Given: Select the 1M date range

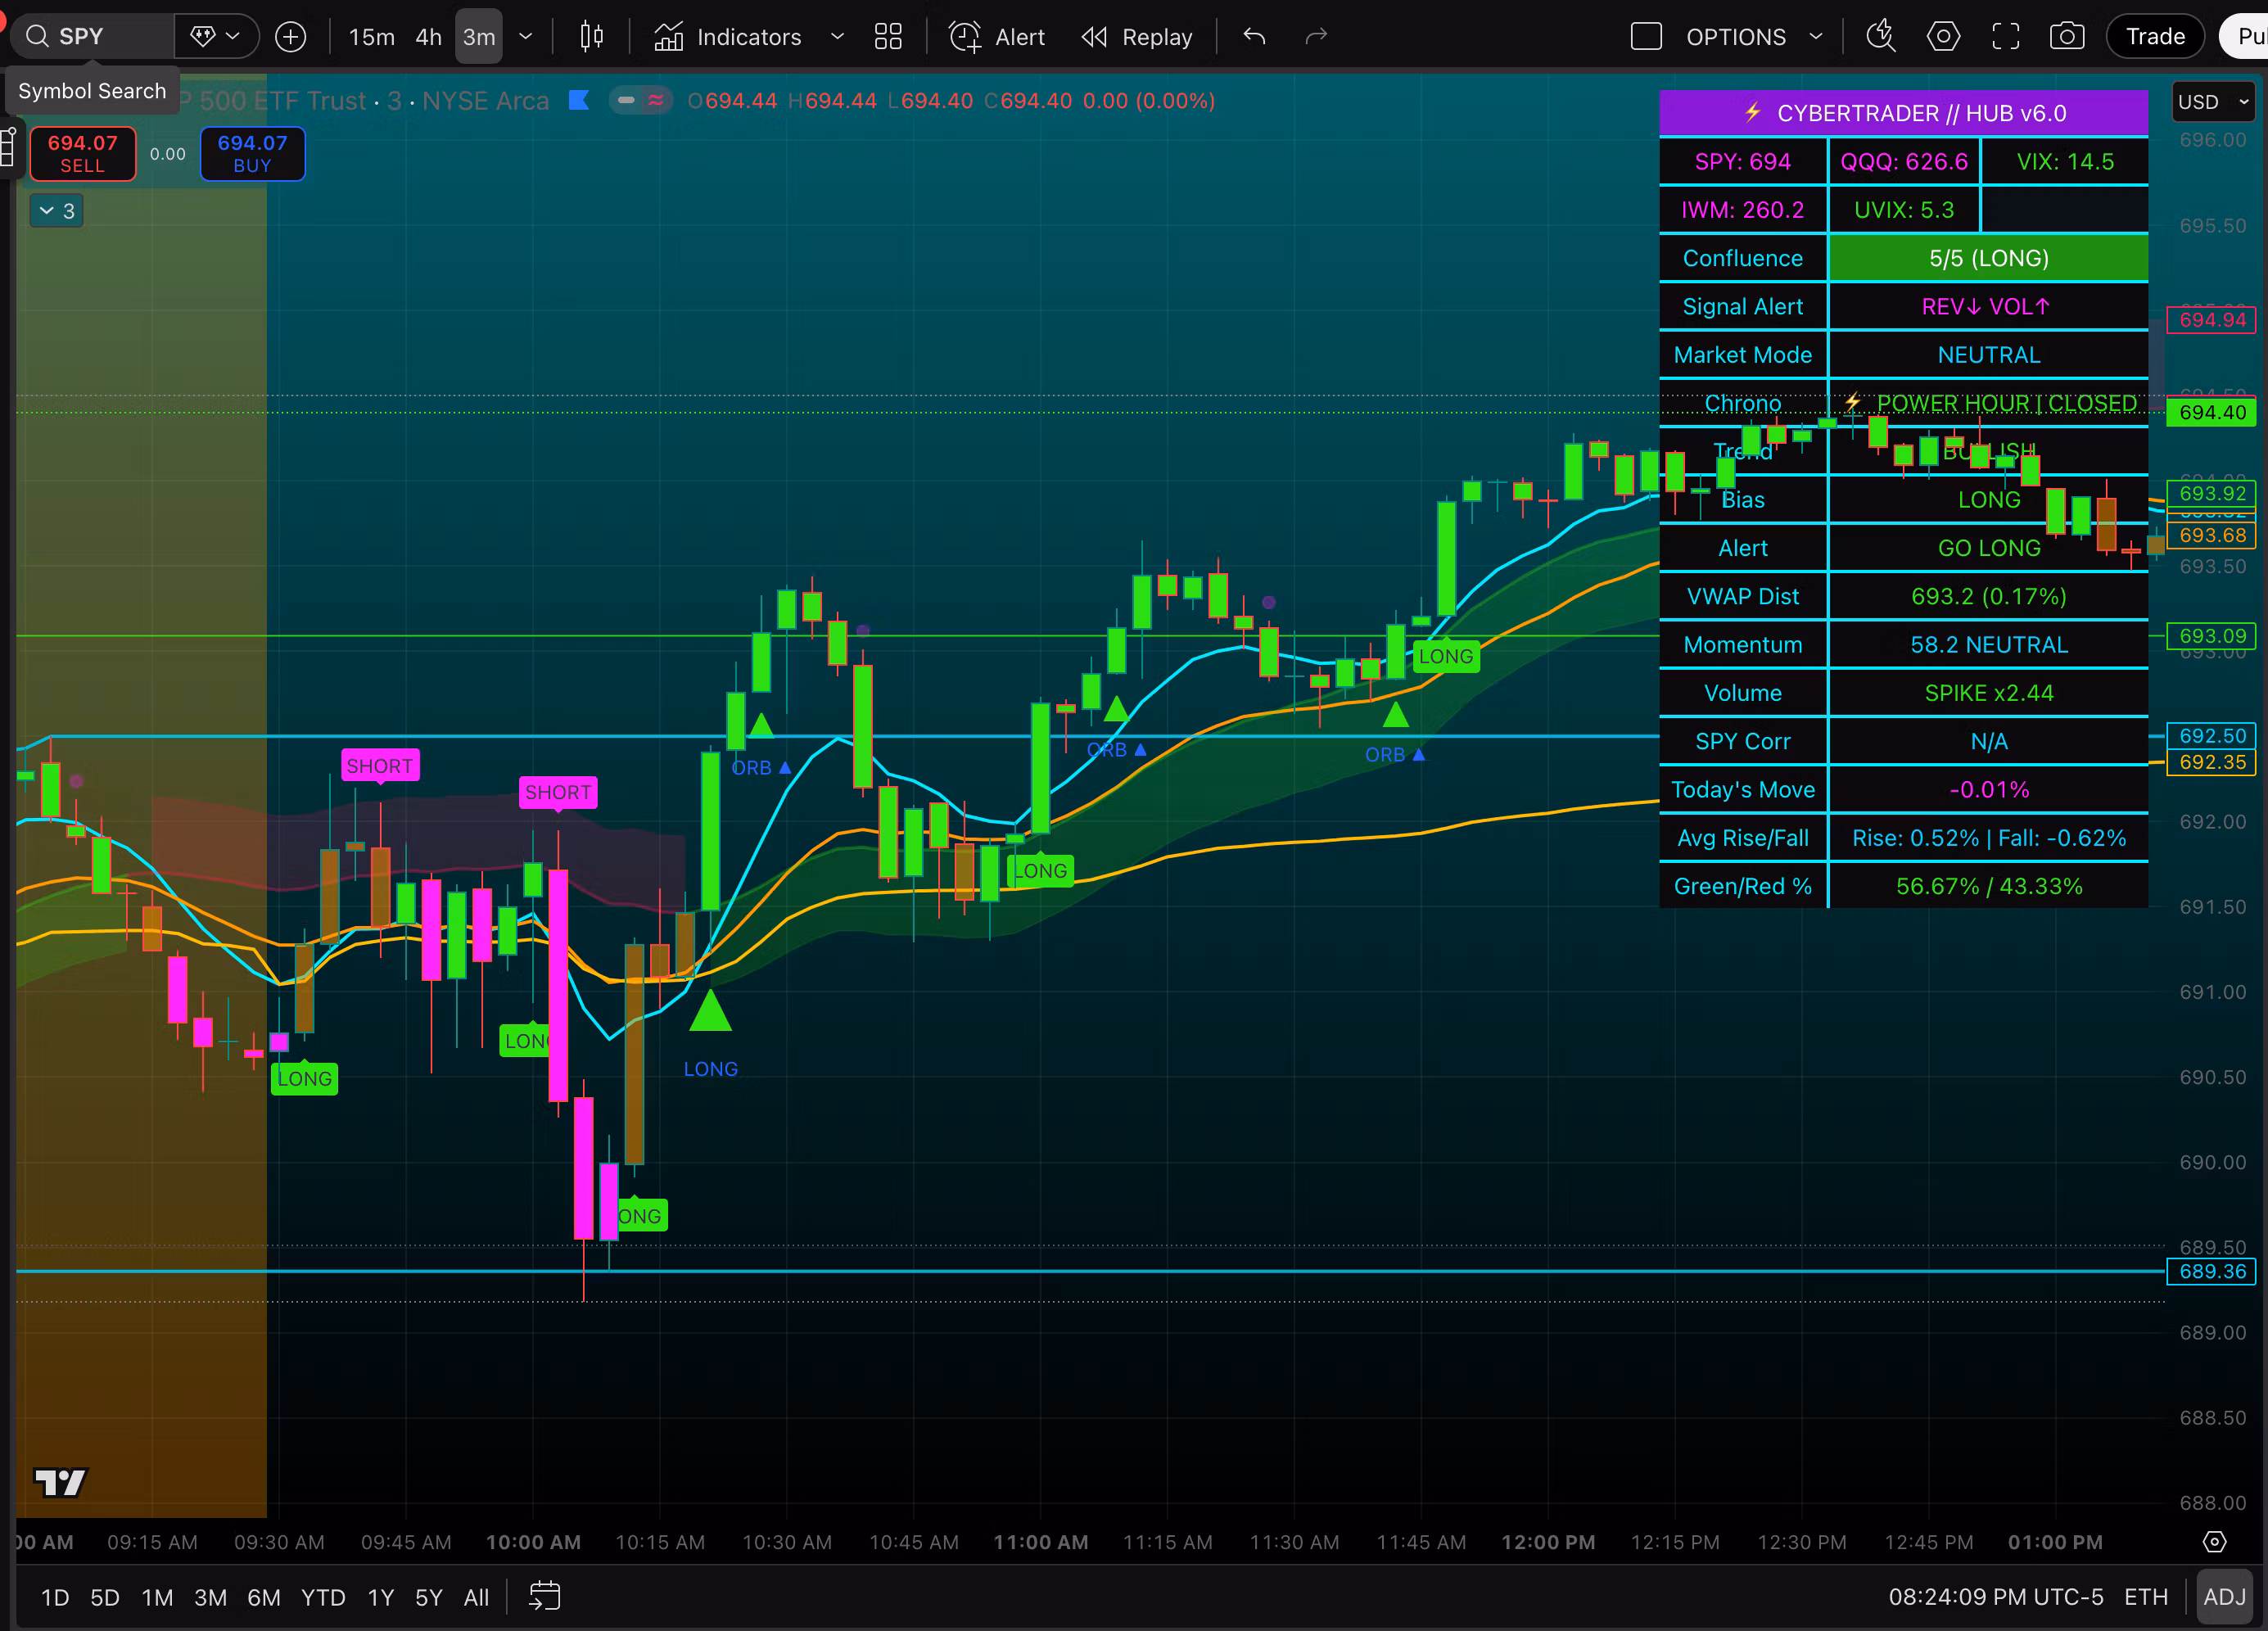Looking at the screenshot, I should click(157, 1597).
